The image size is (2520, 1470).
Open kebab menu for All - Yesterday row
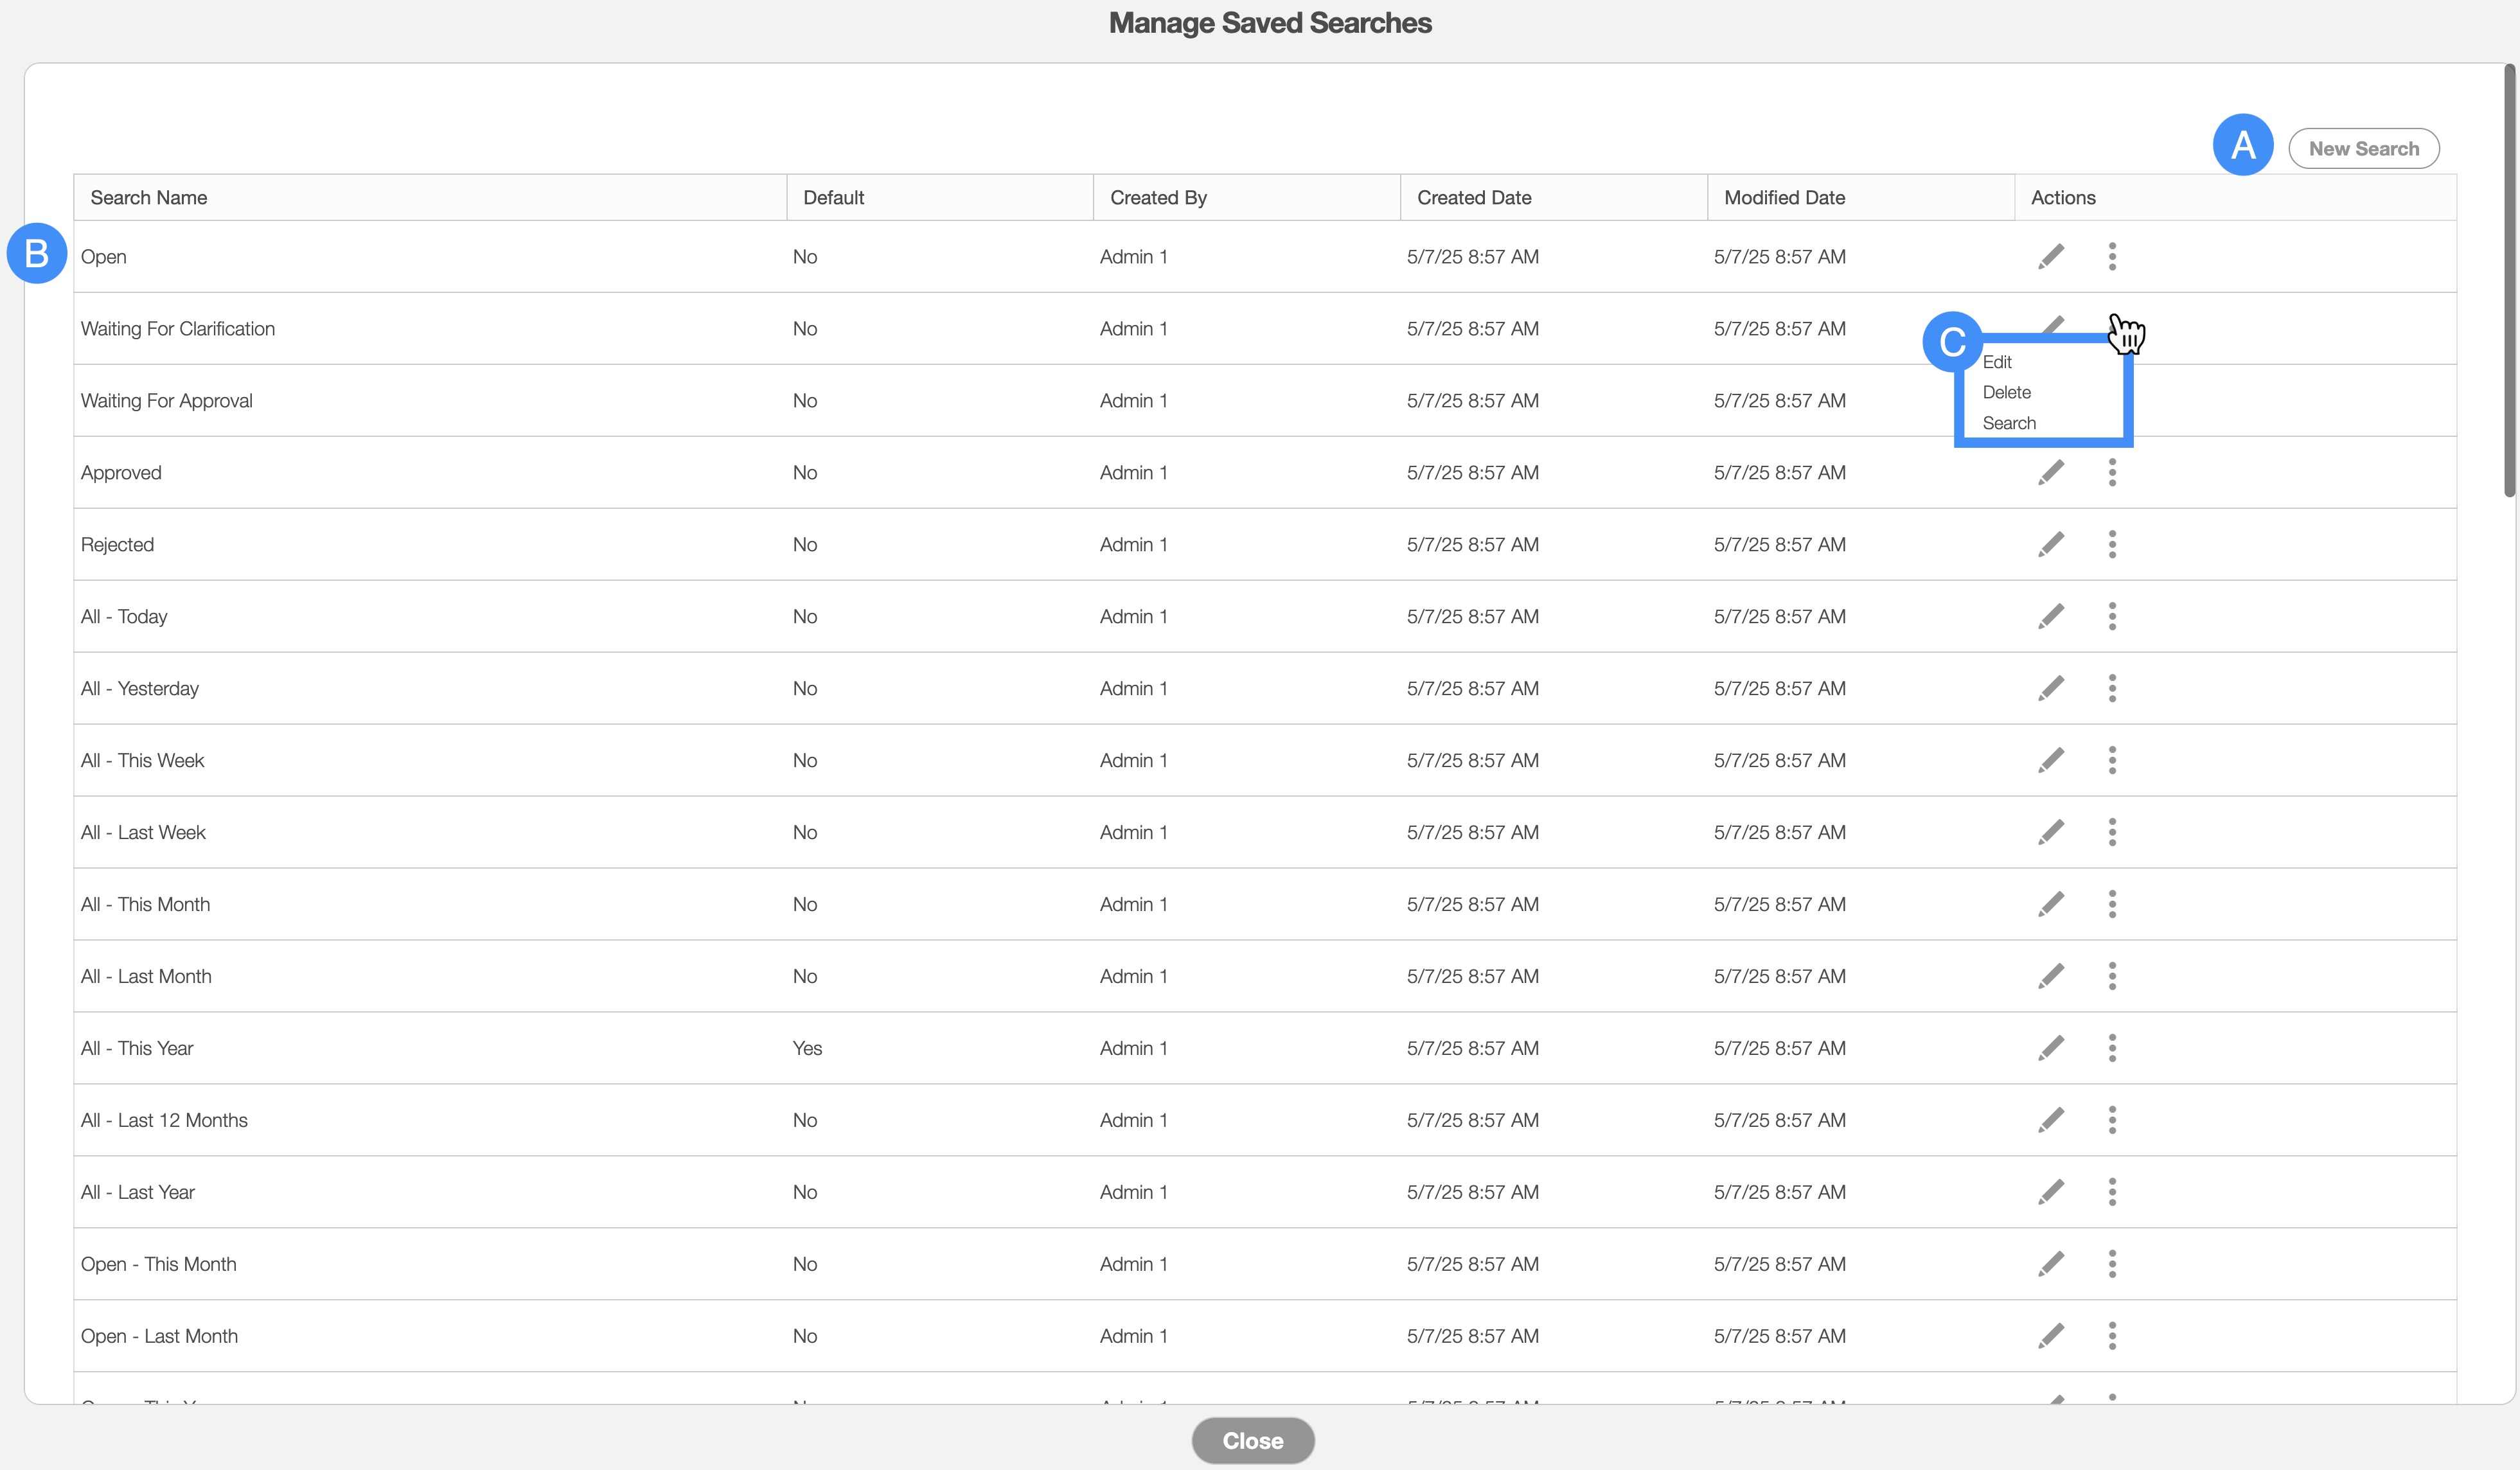point(2112,689)
